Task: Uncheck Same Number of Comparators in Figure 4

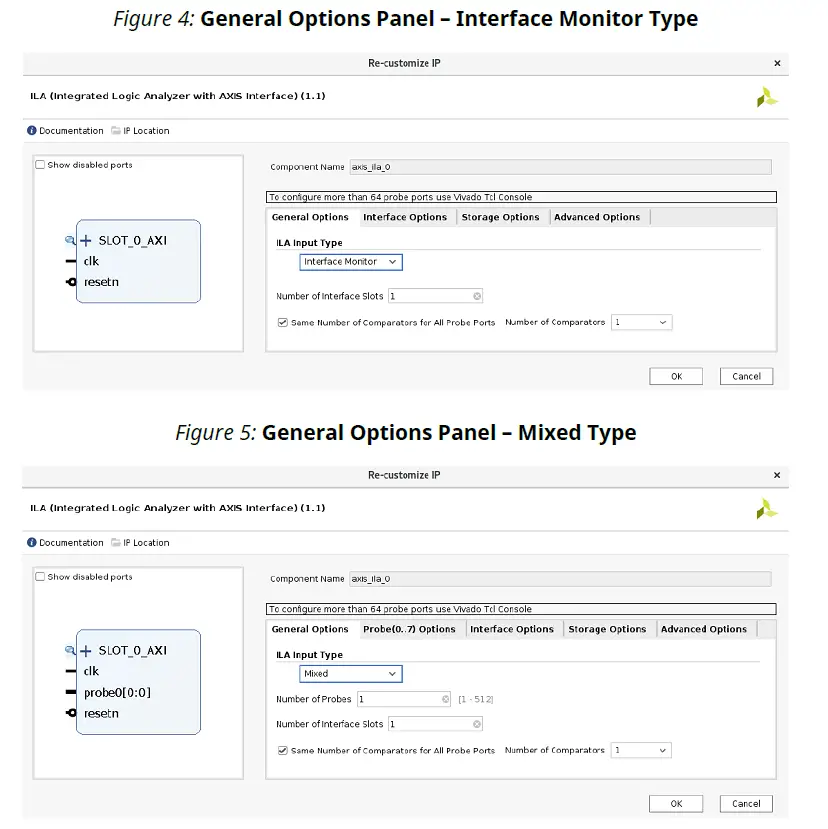Action: (x=283, y=323)
